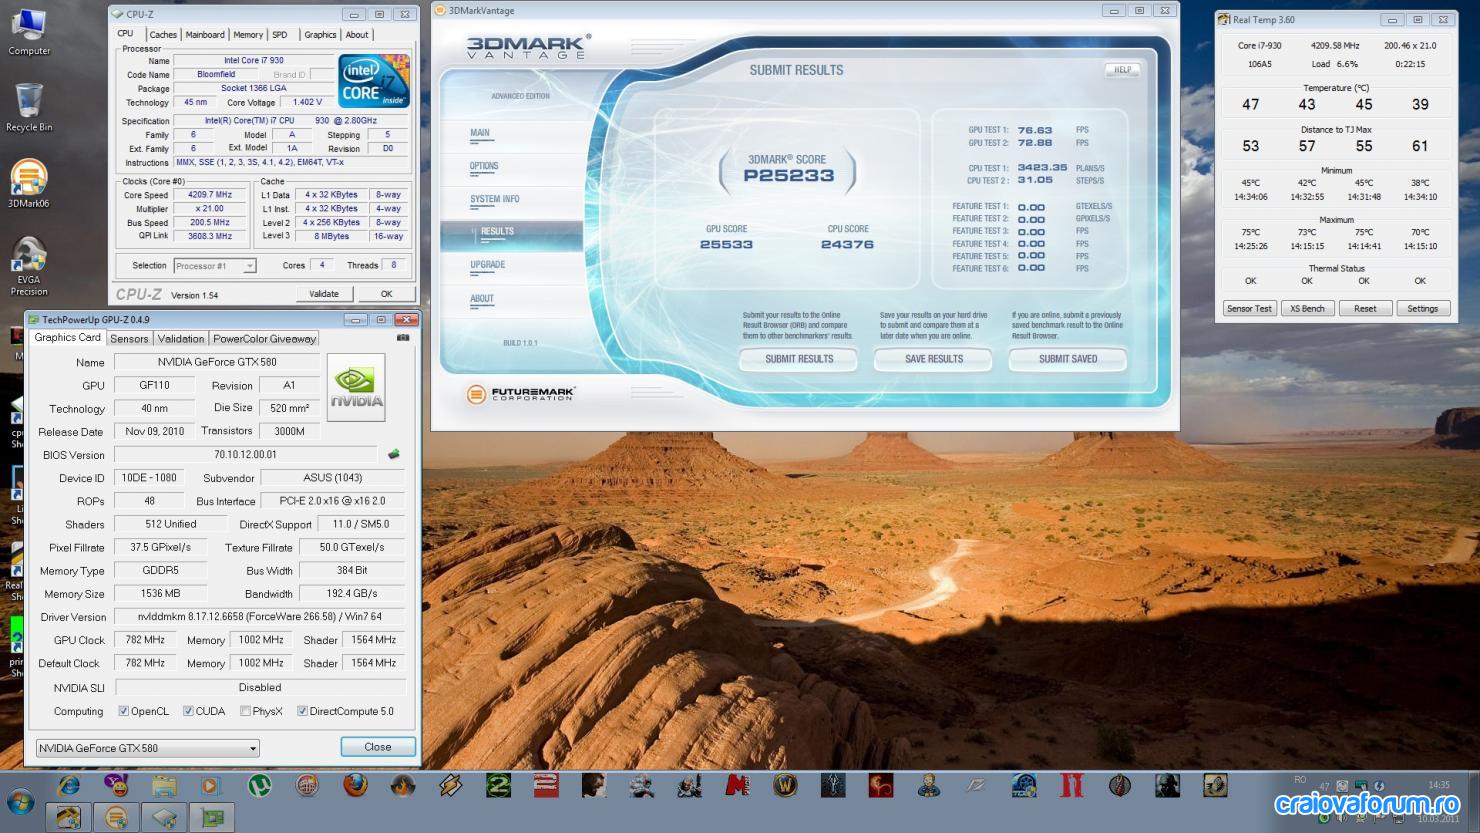Open the Recycle Bin desktop icon
1480x833 pixels.
click(29, 107)
